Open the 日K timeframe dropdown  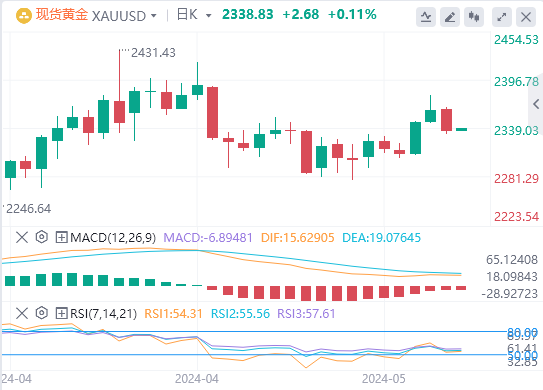194,15
